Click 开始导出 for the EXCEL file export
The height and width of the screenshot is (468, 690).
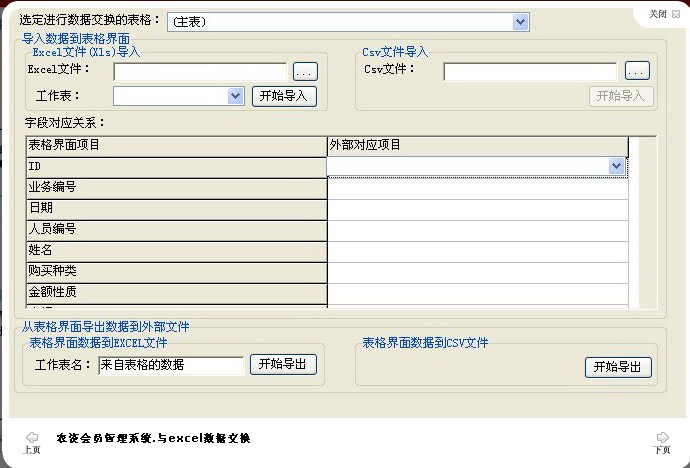coord(283,364)
